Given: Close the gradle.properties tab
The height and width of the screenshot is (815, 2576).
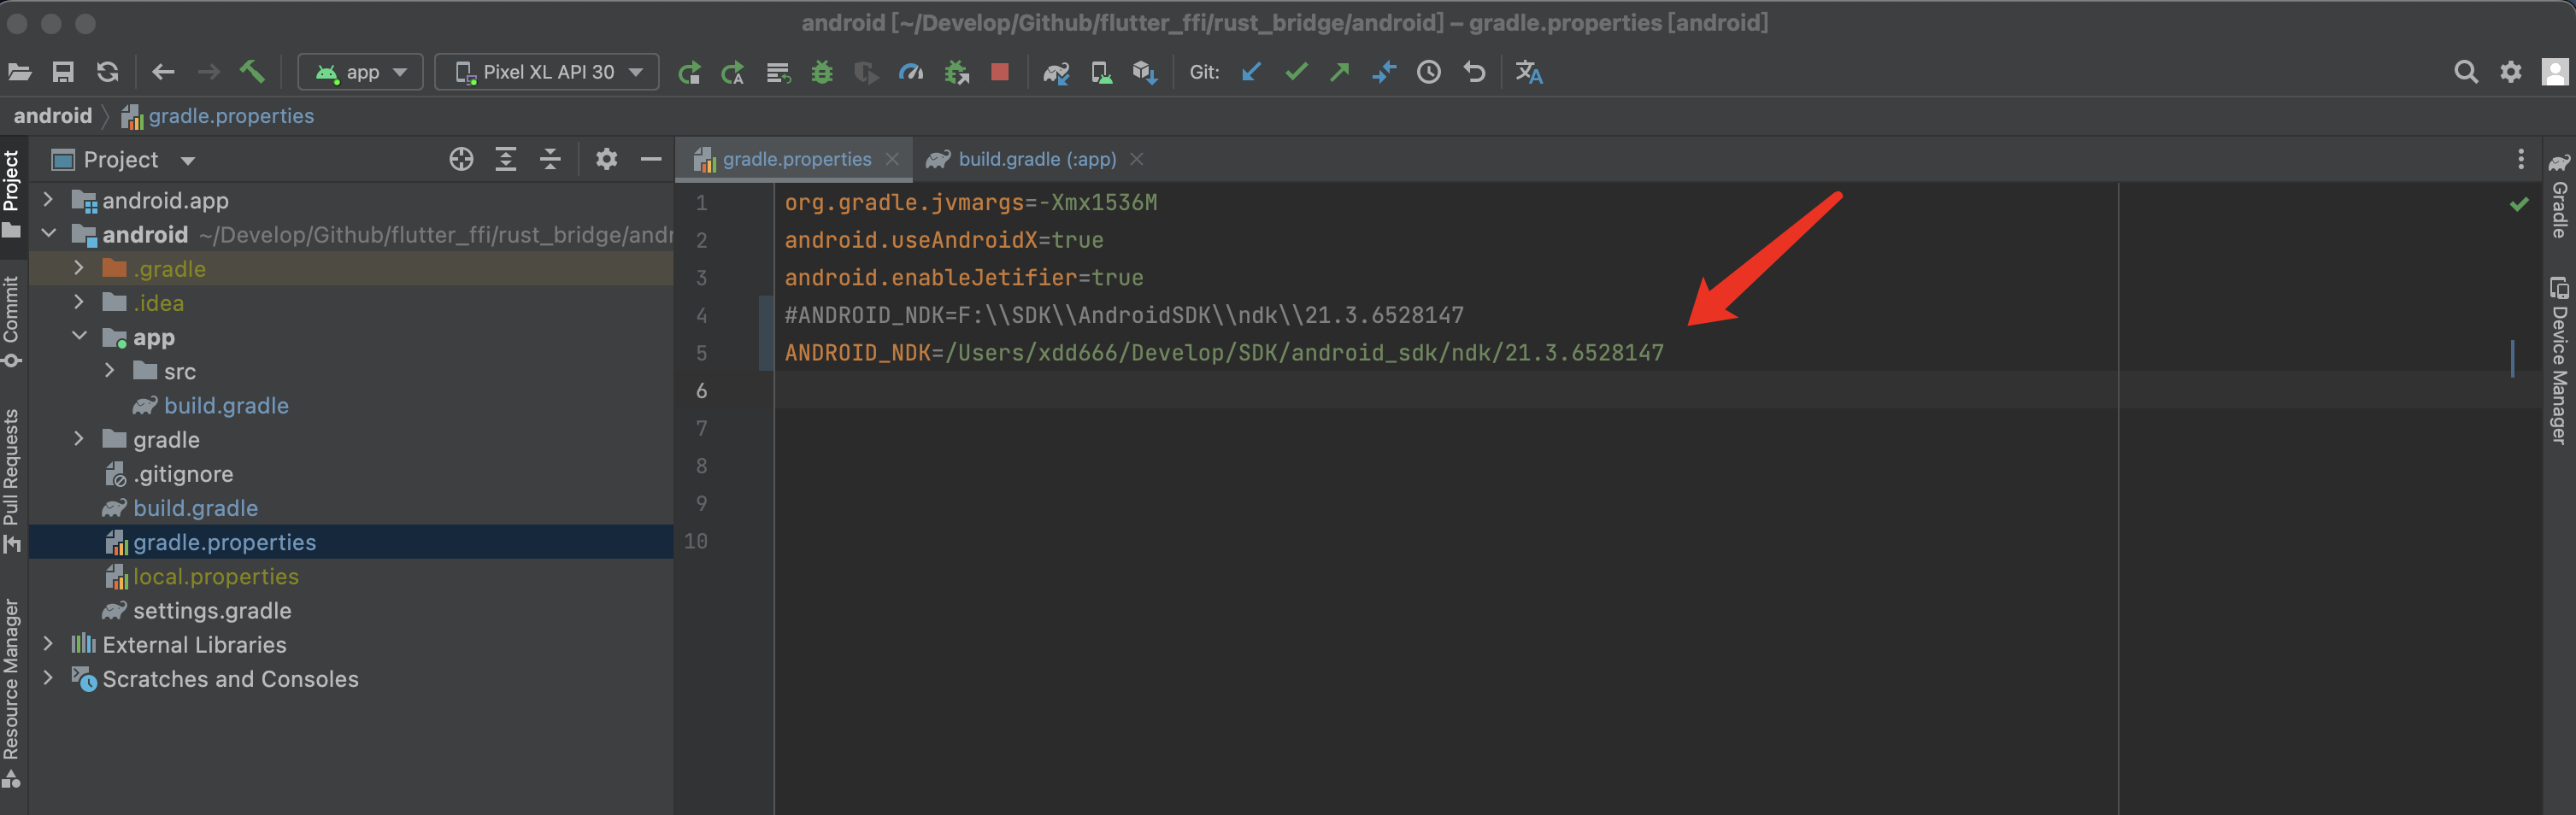Looking at the screenshot, I should click(x=892, y=159).
